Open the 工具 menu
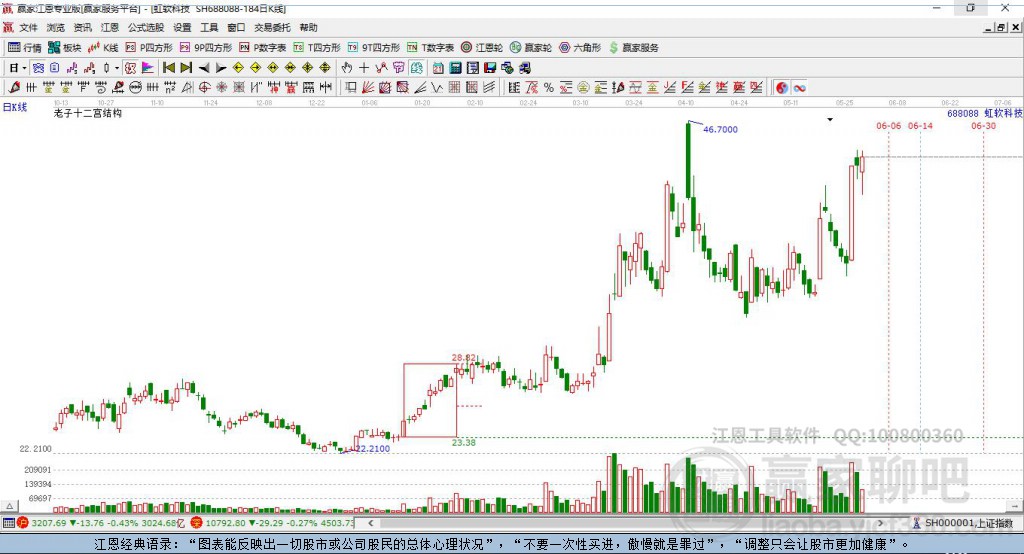This screenshot has height=554, width=1024. coord(209,27)
